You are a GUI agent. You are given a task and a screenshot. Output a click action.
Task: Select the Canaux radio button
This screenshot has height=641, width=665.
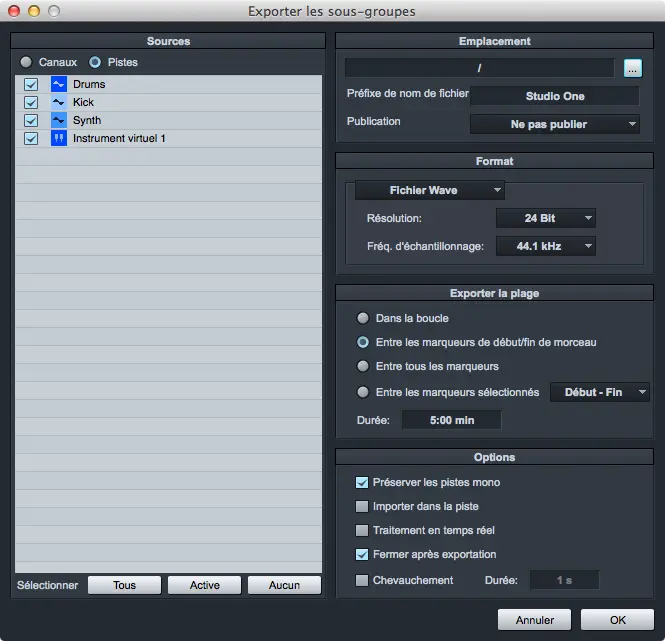pos(26,62)
